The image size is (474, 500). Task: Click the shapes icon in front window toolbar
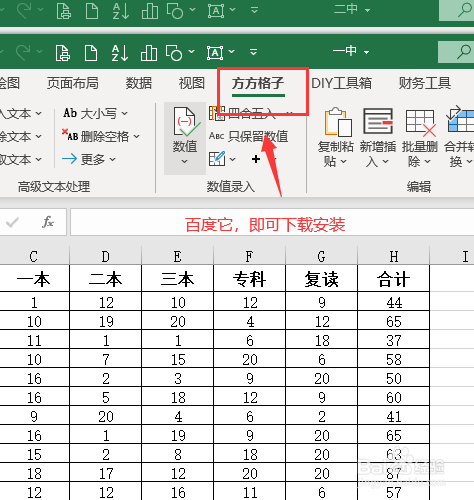[174, 53]
